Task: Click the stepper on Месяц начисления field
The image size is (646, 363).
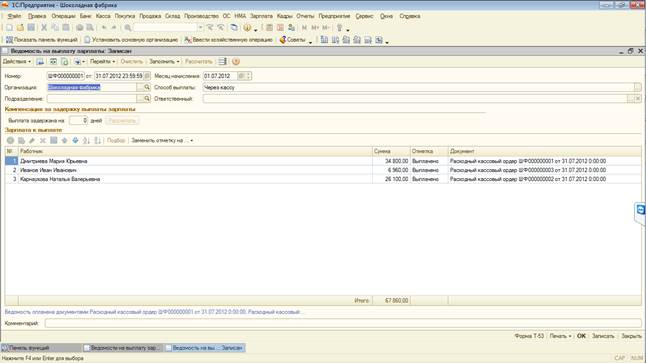Action: [248, 76]
